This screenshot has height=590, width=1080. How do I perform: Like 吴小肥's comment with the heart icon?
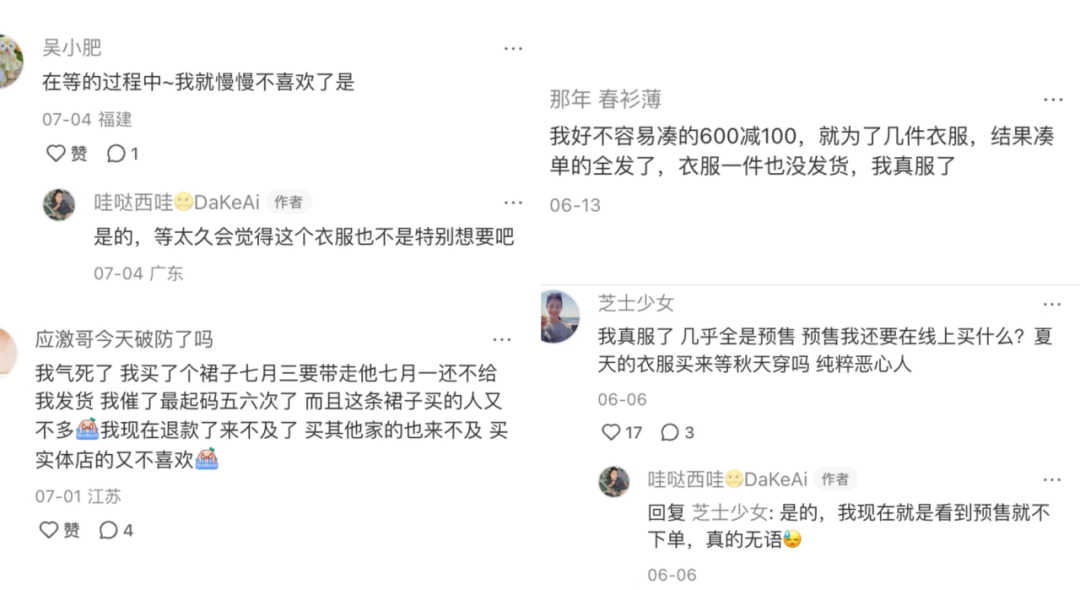click(56, 153)
